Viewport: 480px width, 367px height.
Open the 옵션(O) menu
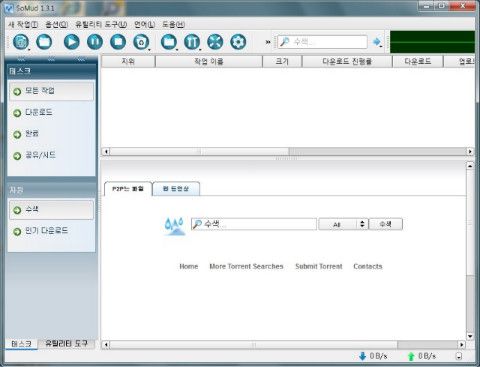57,24
